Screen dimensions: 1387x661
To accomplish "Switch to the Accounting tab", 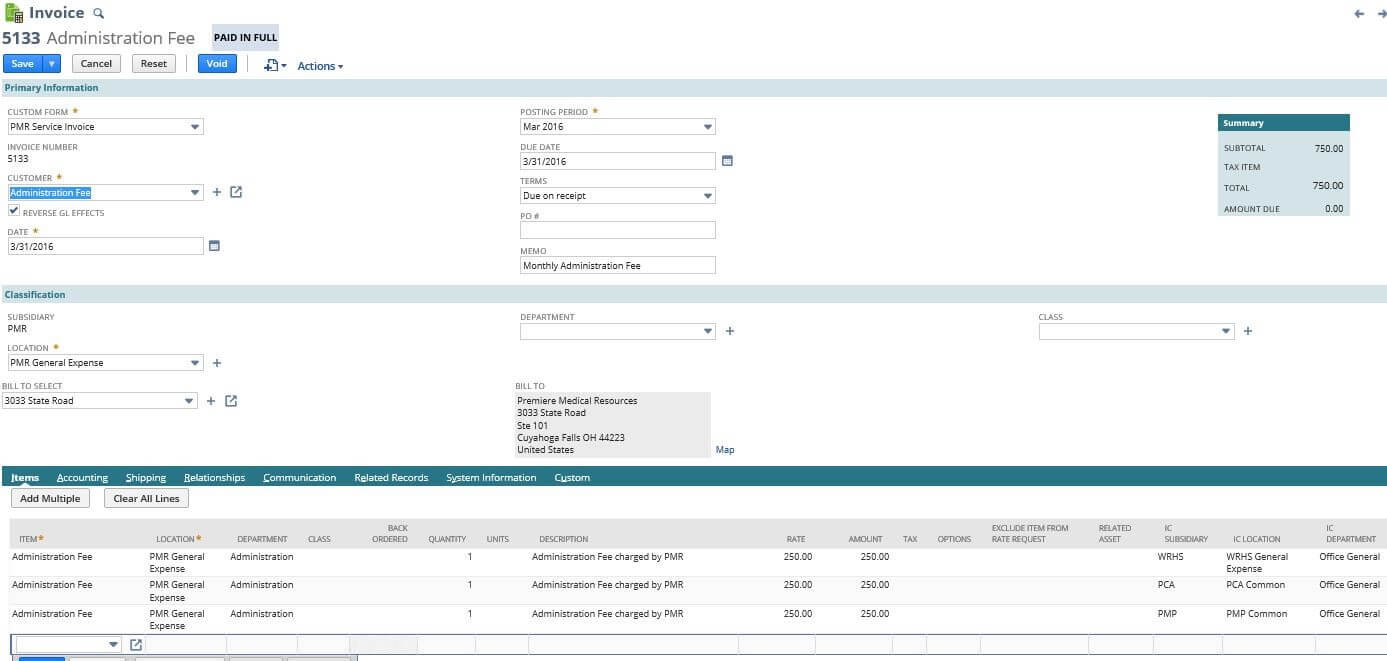I will tap(82, 478).
